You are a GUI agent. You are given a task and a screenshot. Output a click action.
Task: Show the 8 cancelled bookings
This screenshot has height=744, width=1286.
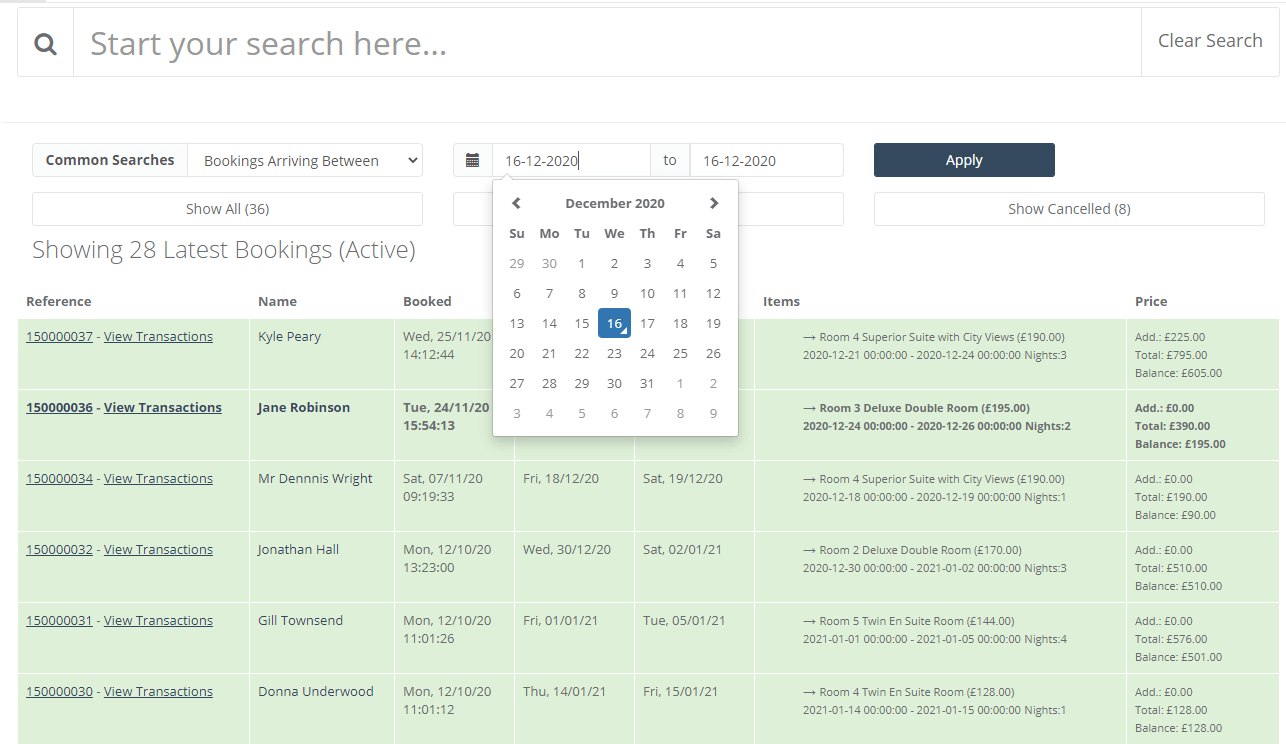1069,208
